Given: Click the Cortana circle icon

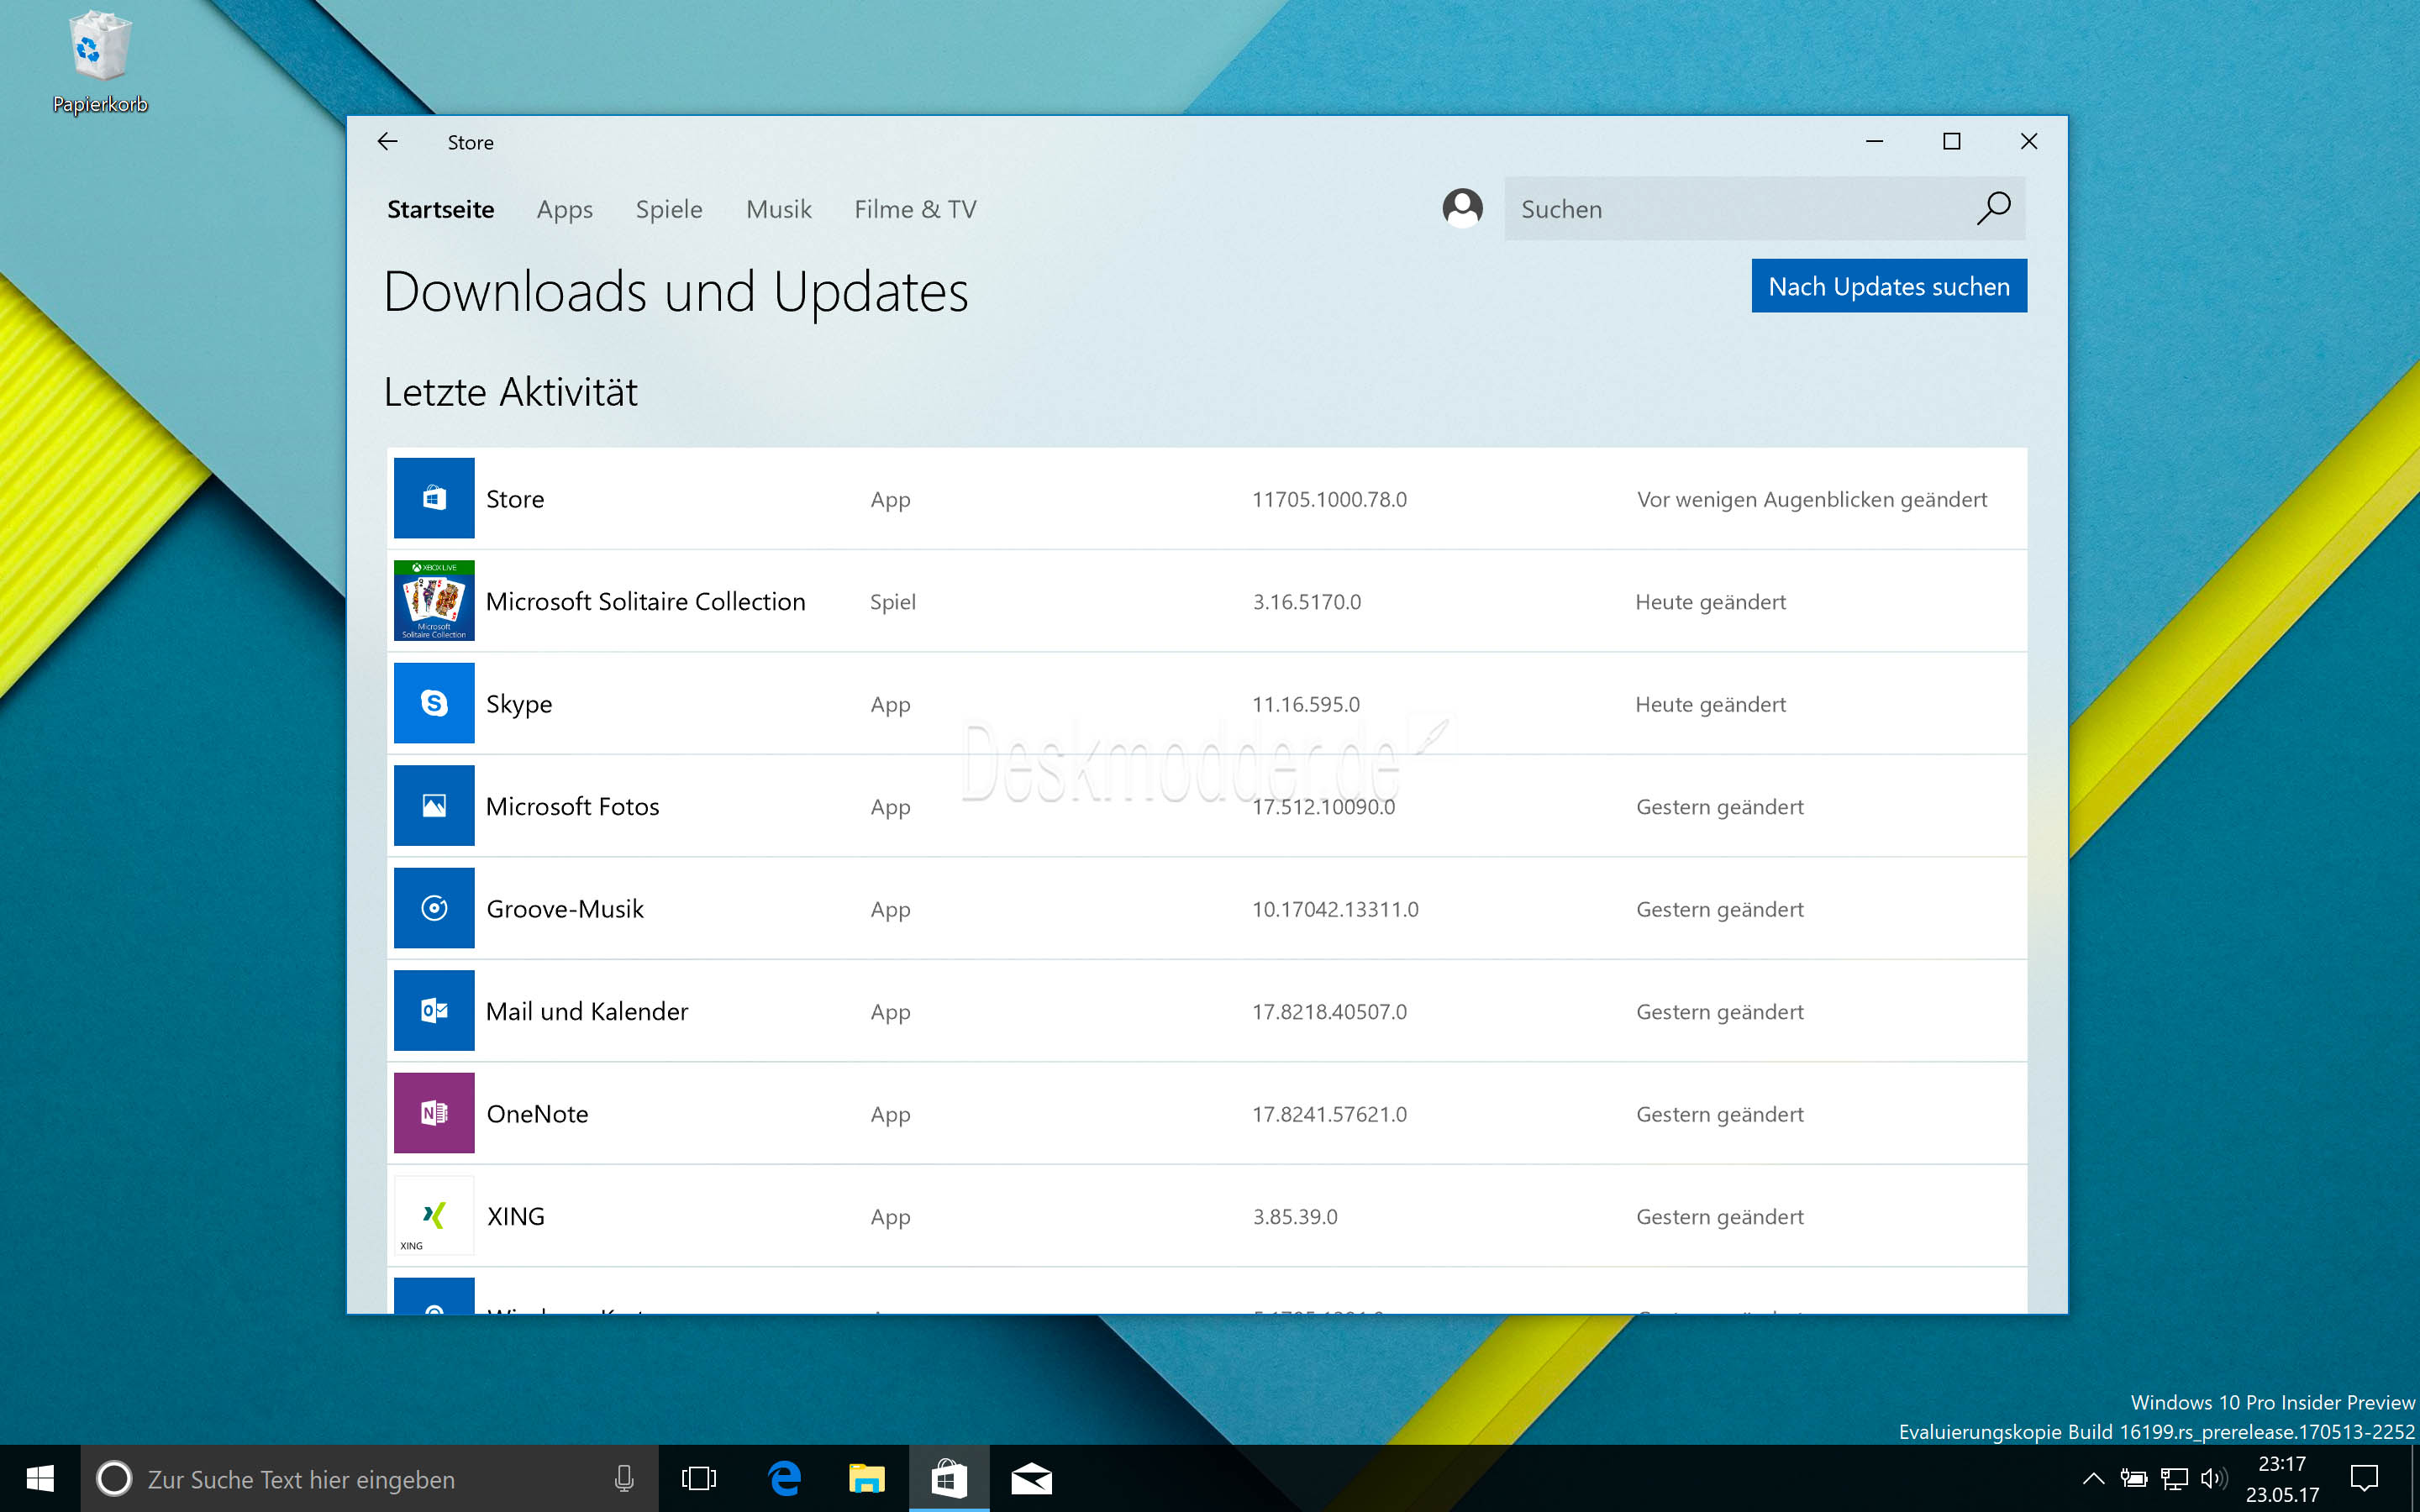Looking at the screenshot, I should 114,1479.
